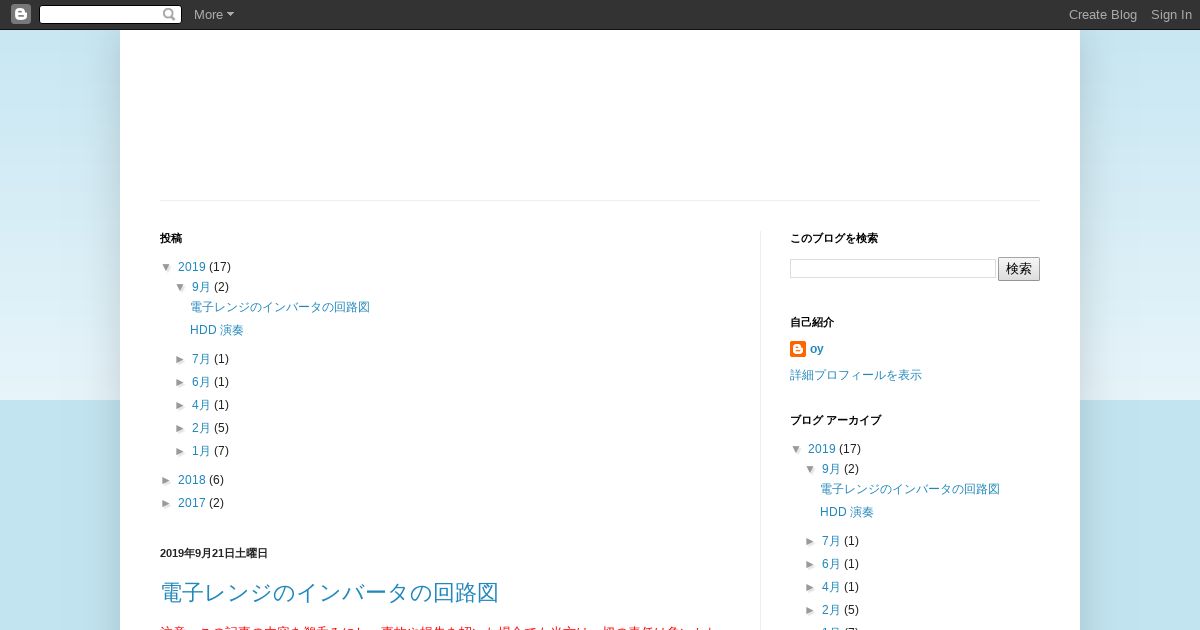Expand 6月 in the left 投稿 archive
Viewport: 1200px width, 630px height.
[181, 383]
